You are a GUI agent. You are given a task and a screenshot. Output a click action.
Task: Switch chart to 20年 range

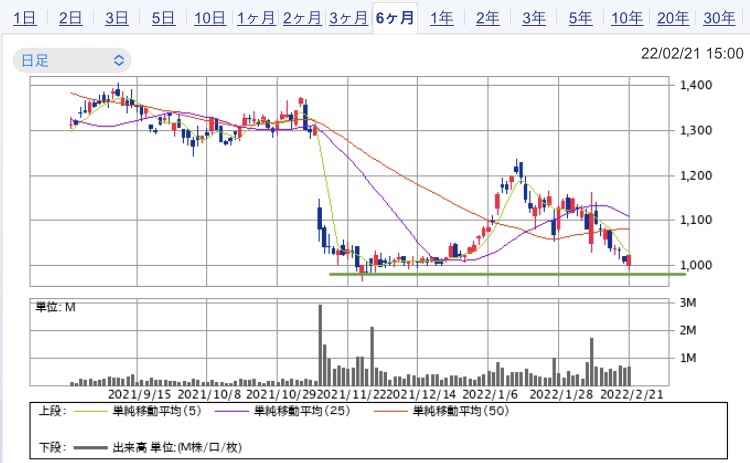point(673,18)
